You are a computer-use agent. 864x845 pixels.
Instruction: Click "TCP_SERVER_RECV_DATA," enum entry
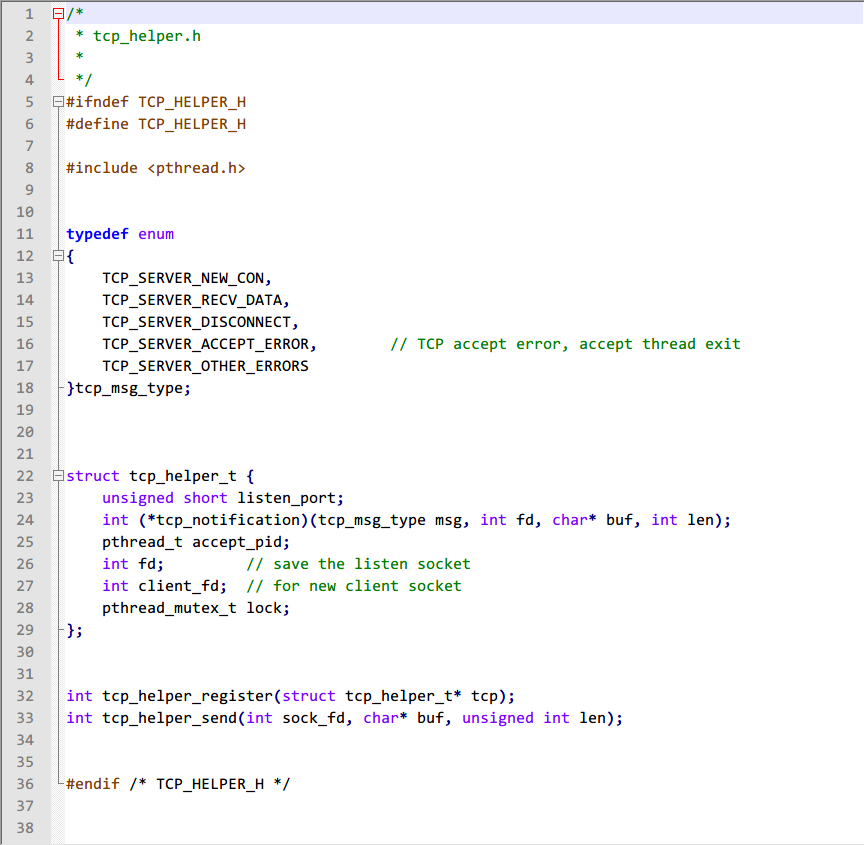tap(196, 301)
